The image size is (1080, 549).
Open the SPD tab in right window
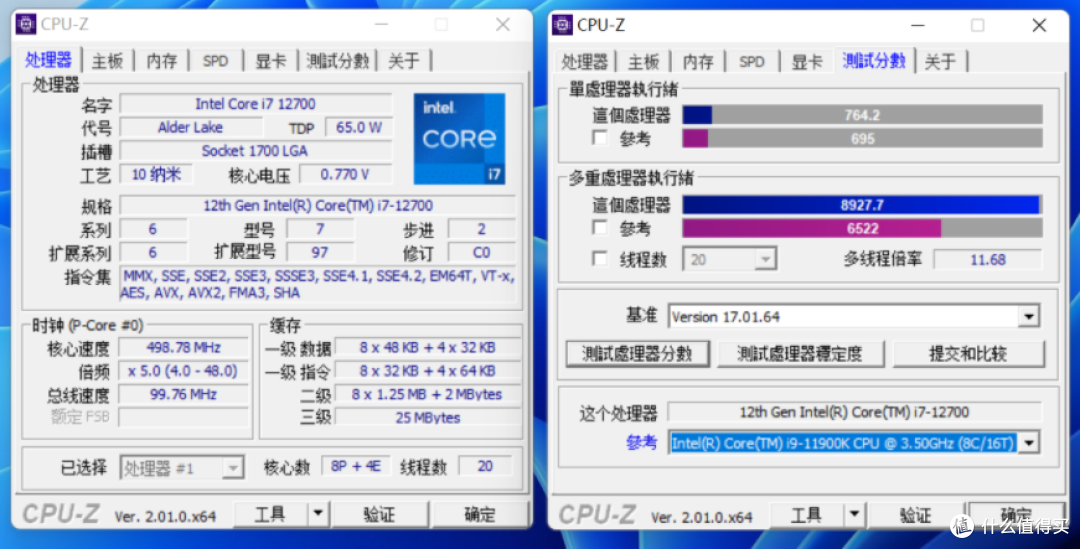point(751,61)
